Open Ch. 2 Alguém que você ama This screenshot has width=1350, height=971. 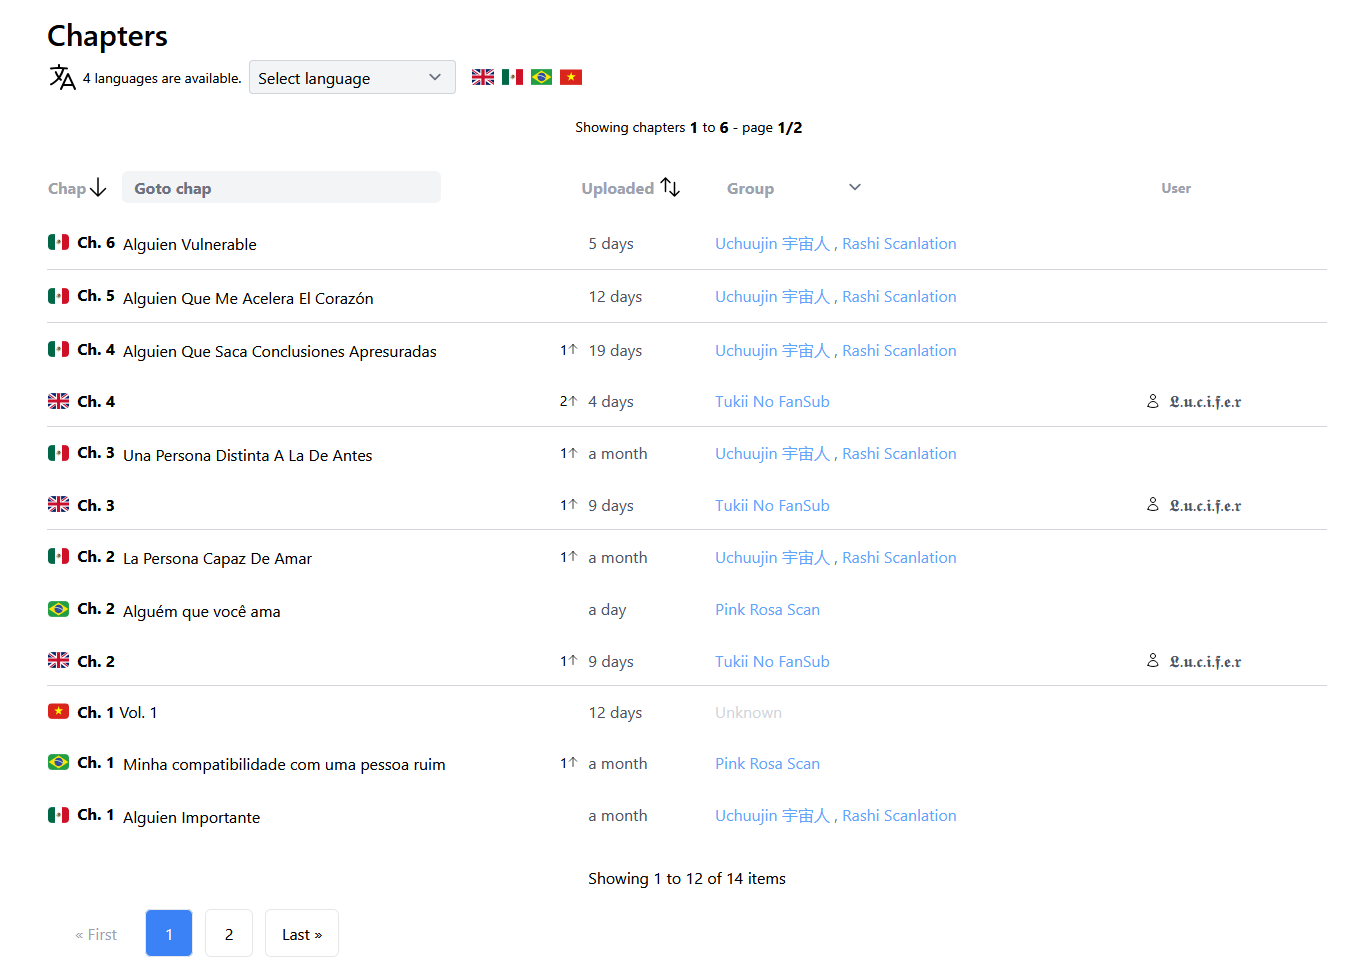pyautogui.click(x=179, y=610)
